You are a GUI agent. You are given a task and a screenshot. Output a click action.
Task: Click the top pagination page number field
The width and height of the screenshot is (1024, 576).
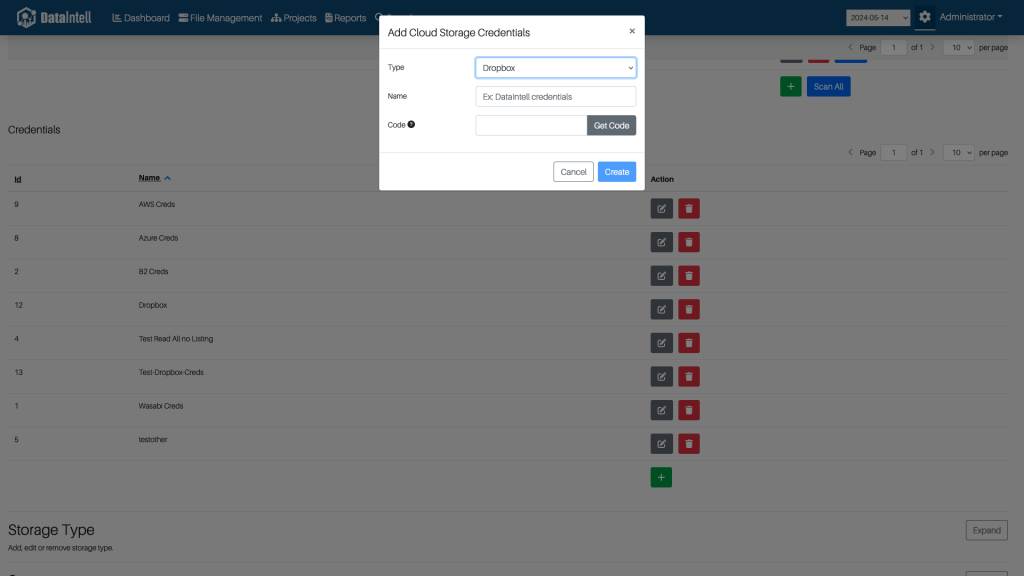893,48
